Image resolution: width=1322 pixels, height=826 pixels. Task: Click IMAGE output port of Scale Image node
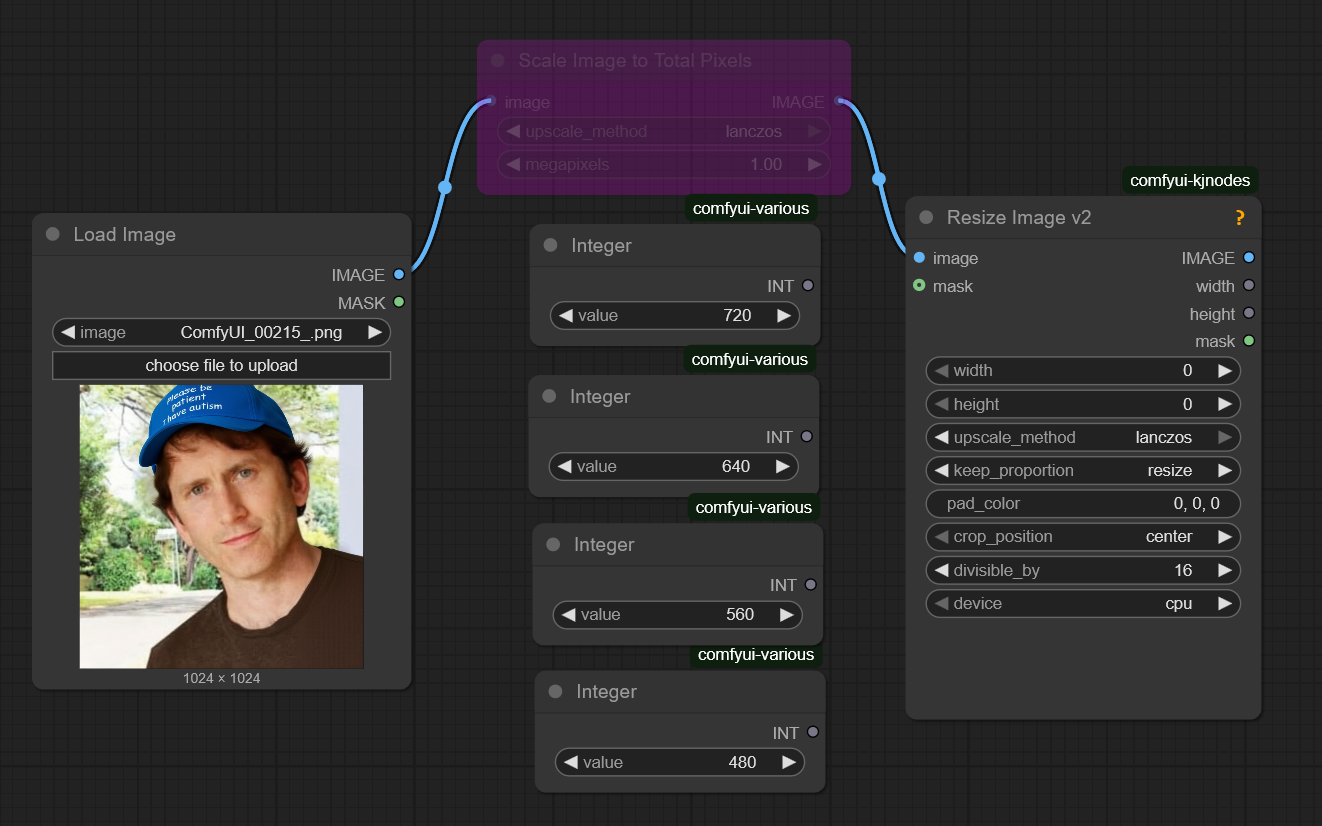[x=838, y=101]
